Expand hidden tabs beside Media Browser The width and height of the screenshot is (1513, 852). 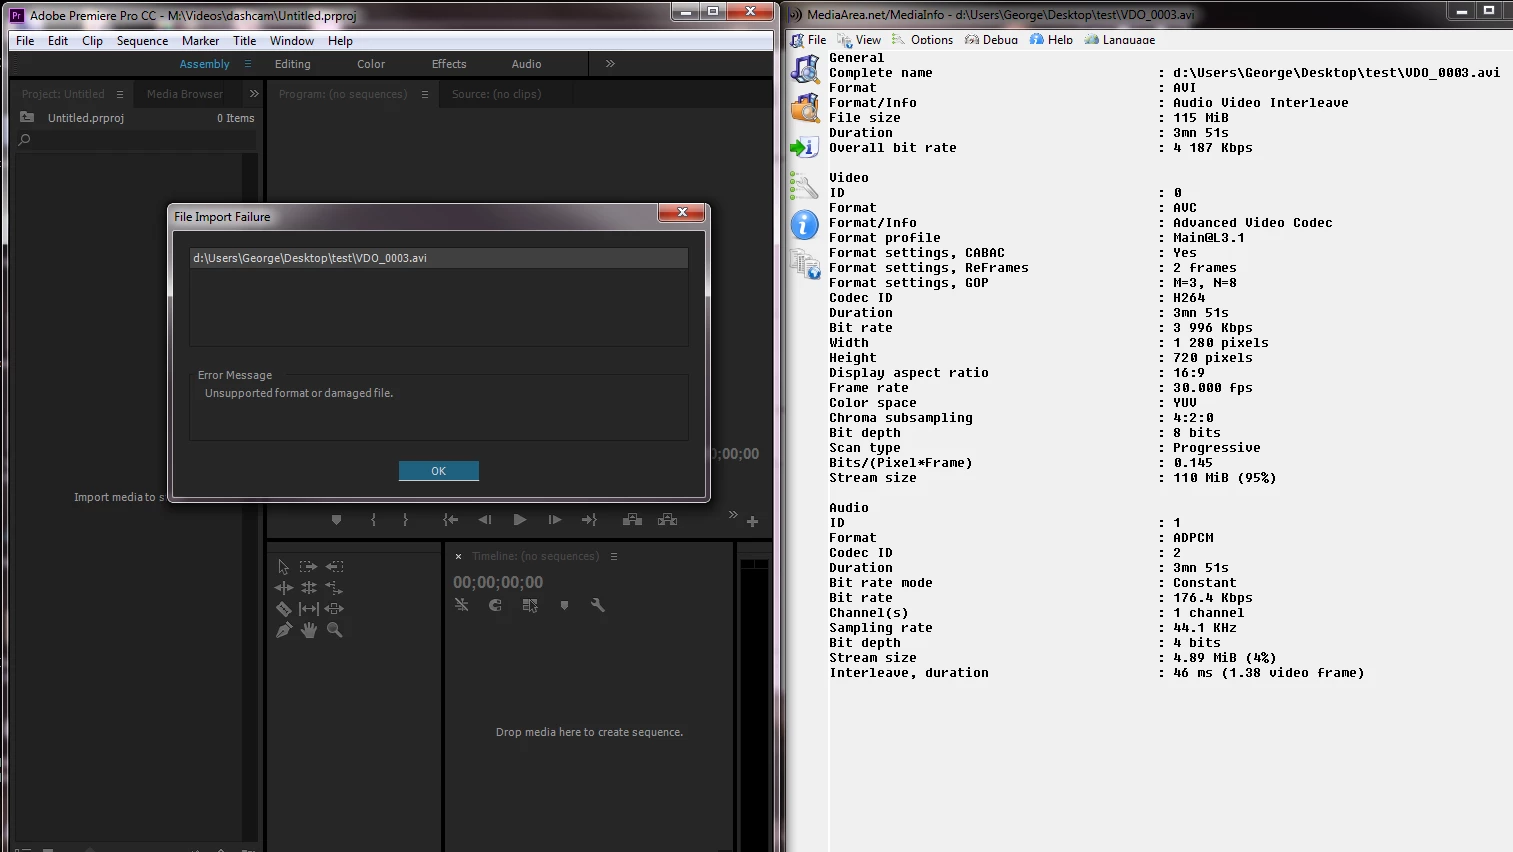point(254,94)
